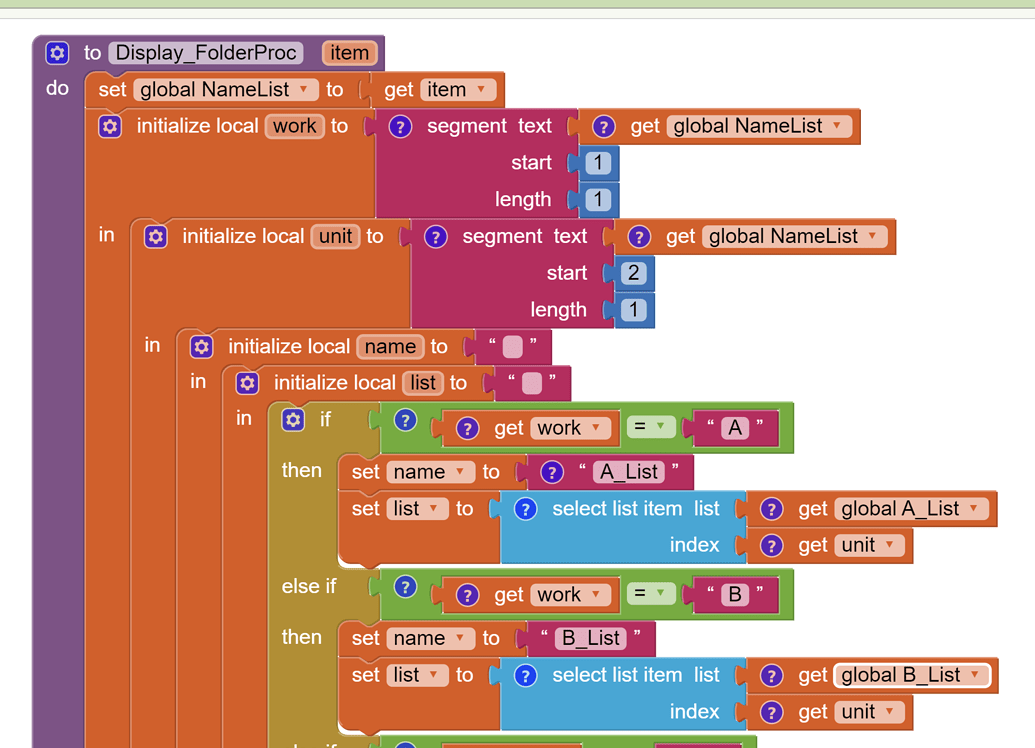Open mutator gear on initialize local list
Screen dimensions: 1035x748
pos(247,383)
